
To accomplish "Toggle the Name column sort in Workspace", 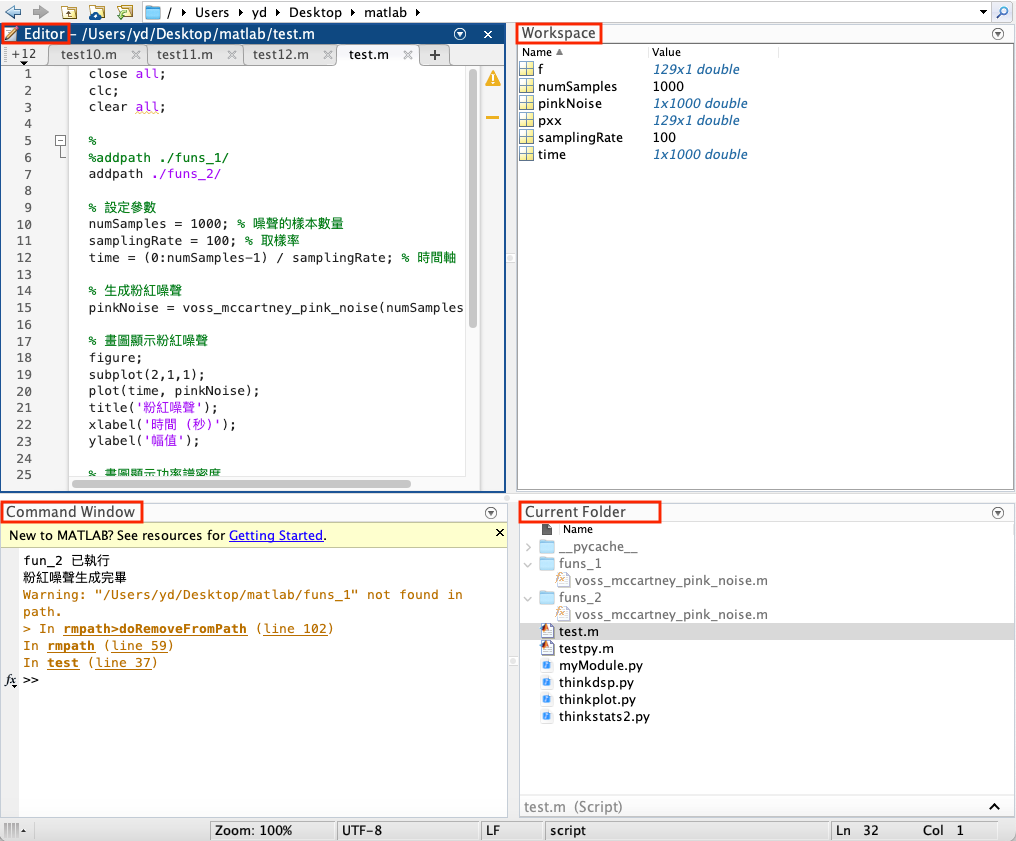I will pos(536,52).
